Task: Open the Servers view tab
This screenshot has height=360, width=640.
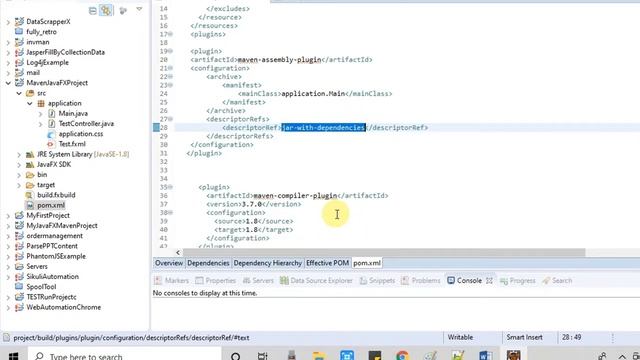Action: 258,281
